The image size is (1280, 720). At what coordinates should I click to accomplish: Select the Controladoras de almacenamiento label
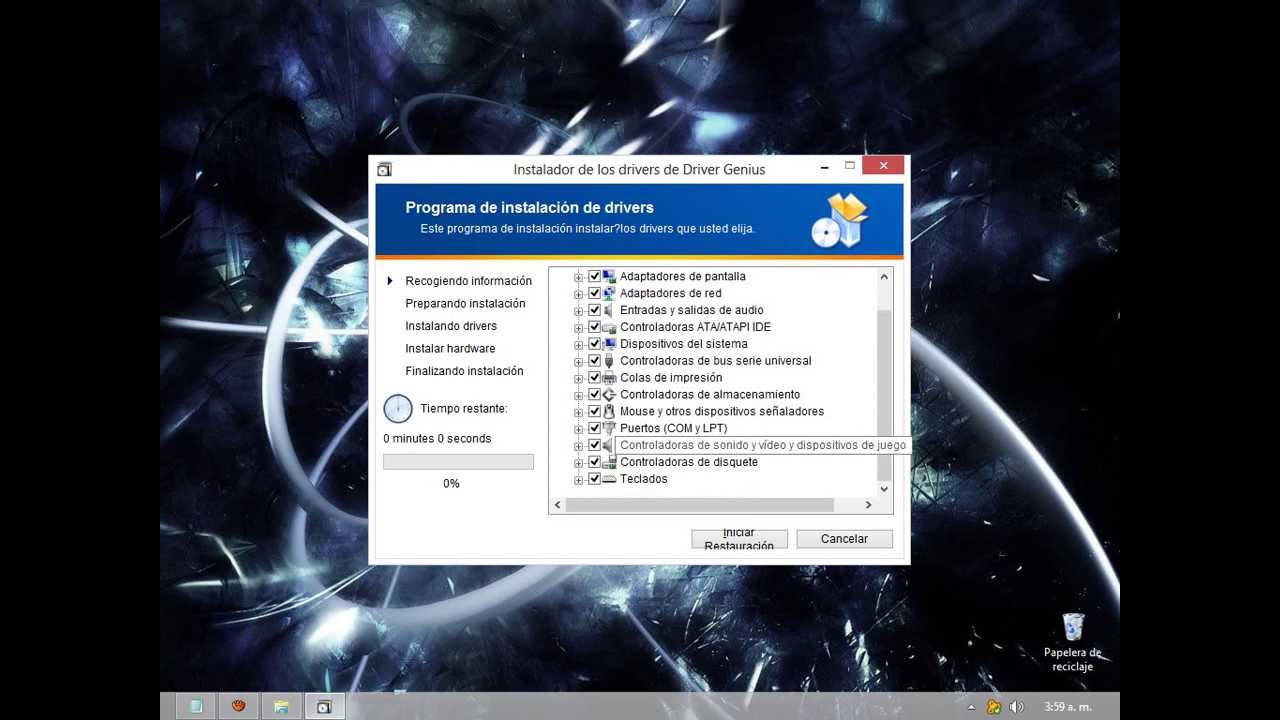pos(709,395)
